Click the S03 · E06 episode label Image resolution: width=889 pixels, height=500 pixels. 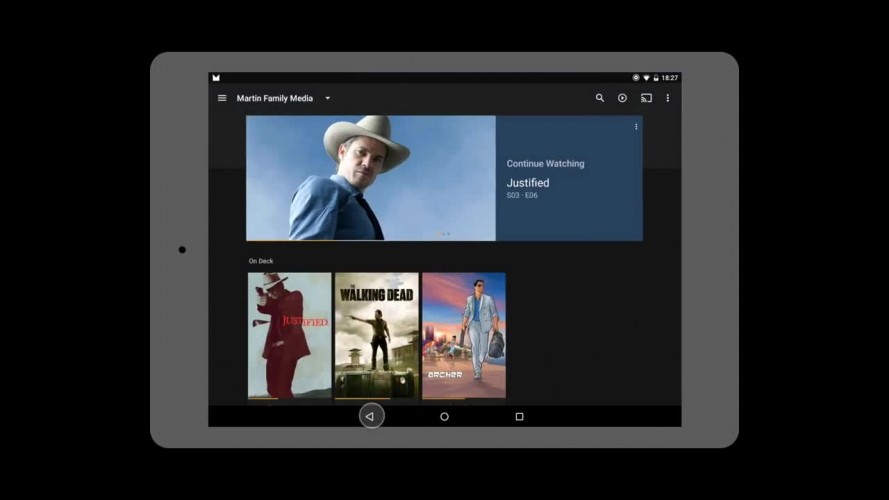(x=522, y=195)
